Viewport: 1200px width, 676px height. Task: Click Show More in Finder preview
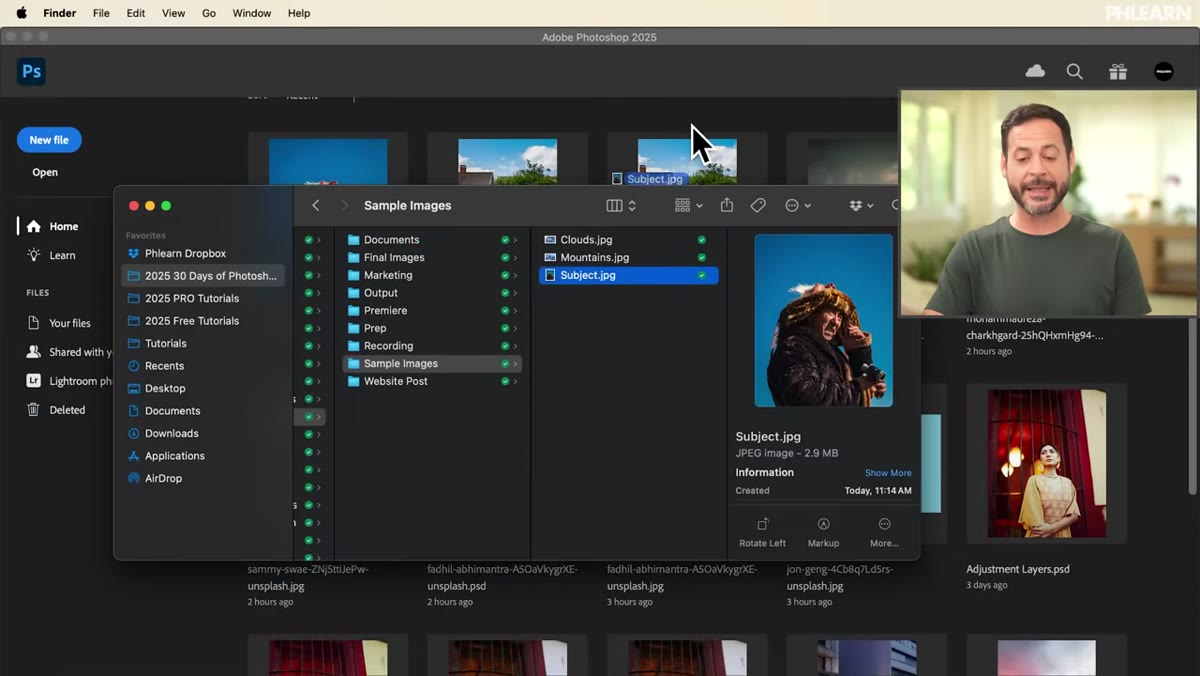coord(888,473)
